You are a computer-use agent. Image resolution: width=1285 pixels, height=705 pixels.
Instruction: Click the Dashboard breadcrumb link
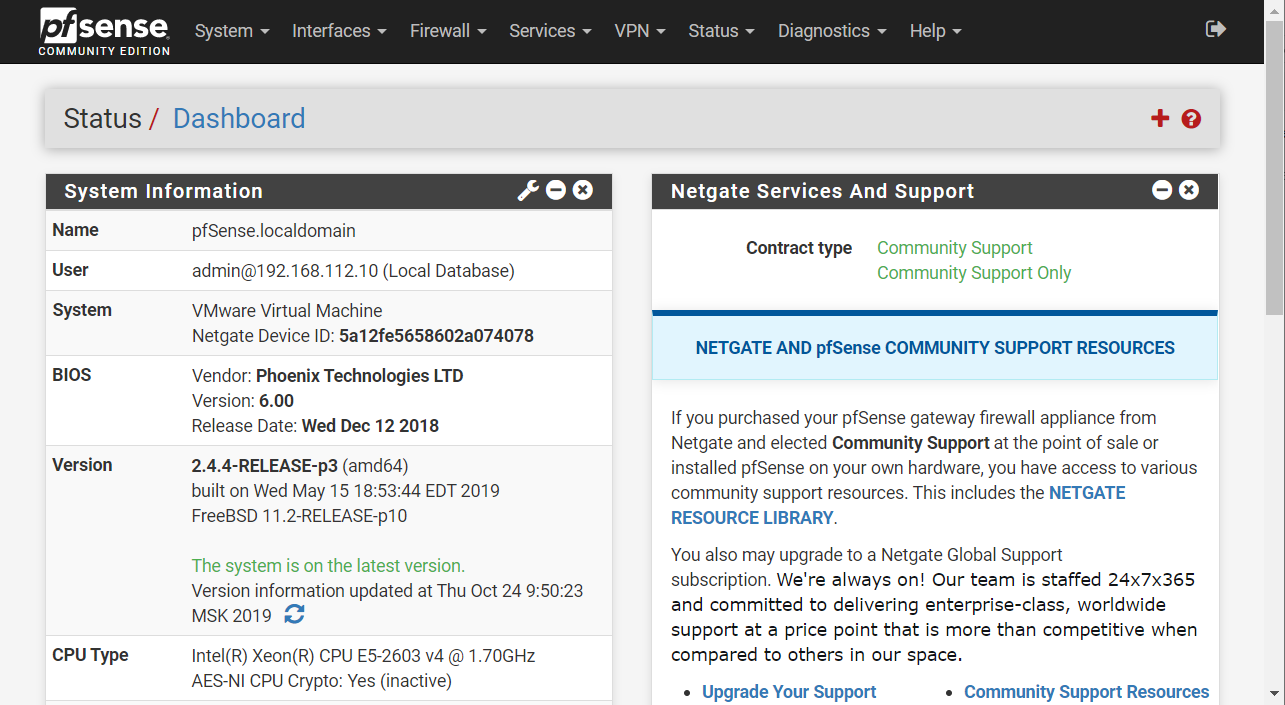pyautogui.click(x=239, y=118)
